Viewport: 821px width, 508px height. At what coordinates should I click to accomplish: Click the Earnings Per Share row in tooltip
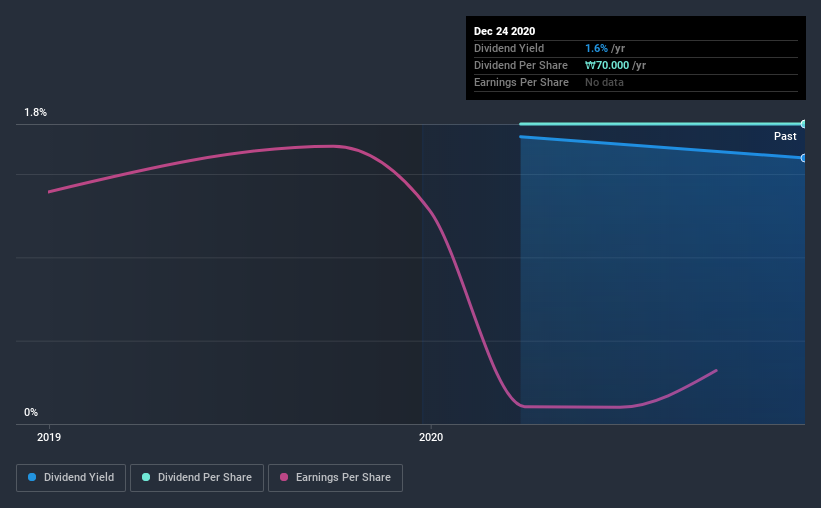(636, 82)
